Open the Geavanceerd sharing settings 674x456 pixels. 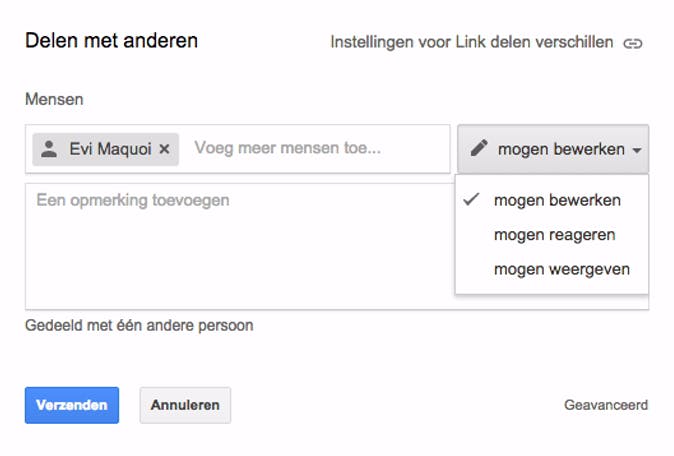(x=606, y=405)
